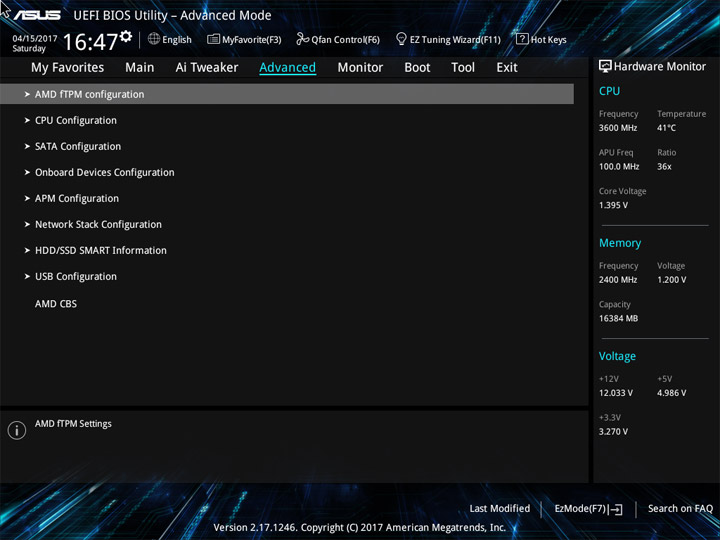Expand HDD/SSD SMART Information arrow
This screenshot has width=720, height=540.
[27, 250]
